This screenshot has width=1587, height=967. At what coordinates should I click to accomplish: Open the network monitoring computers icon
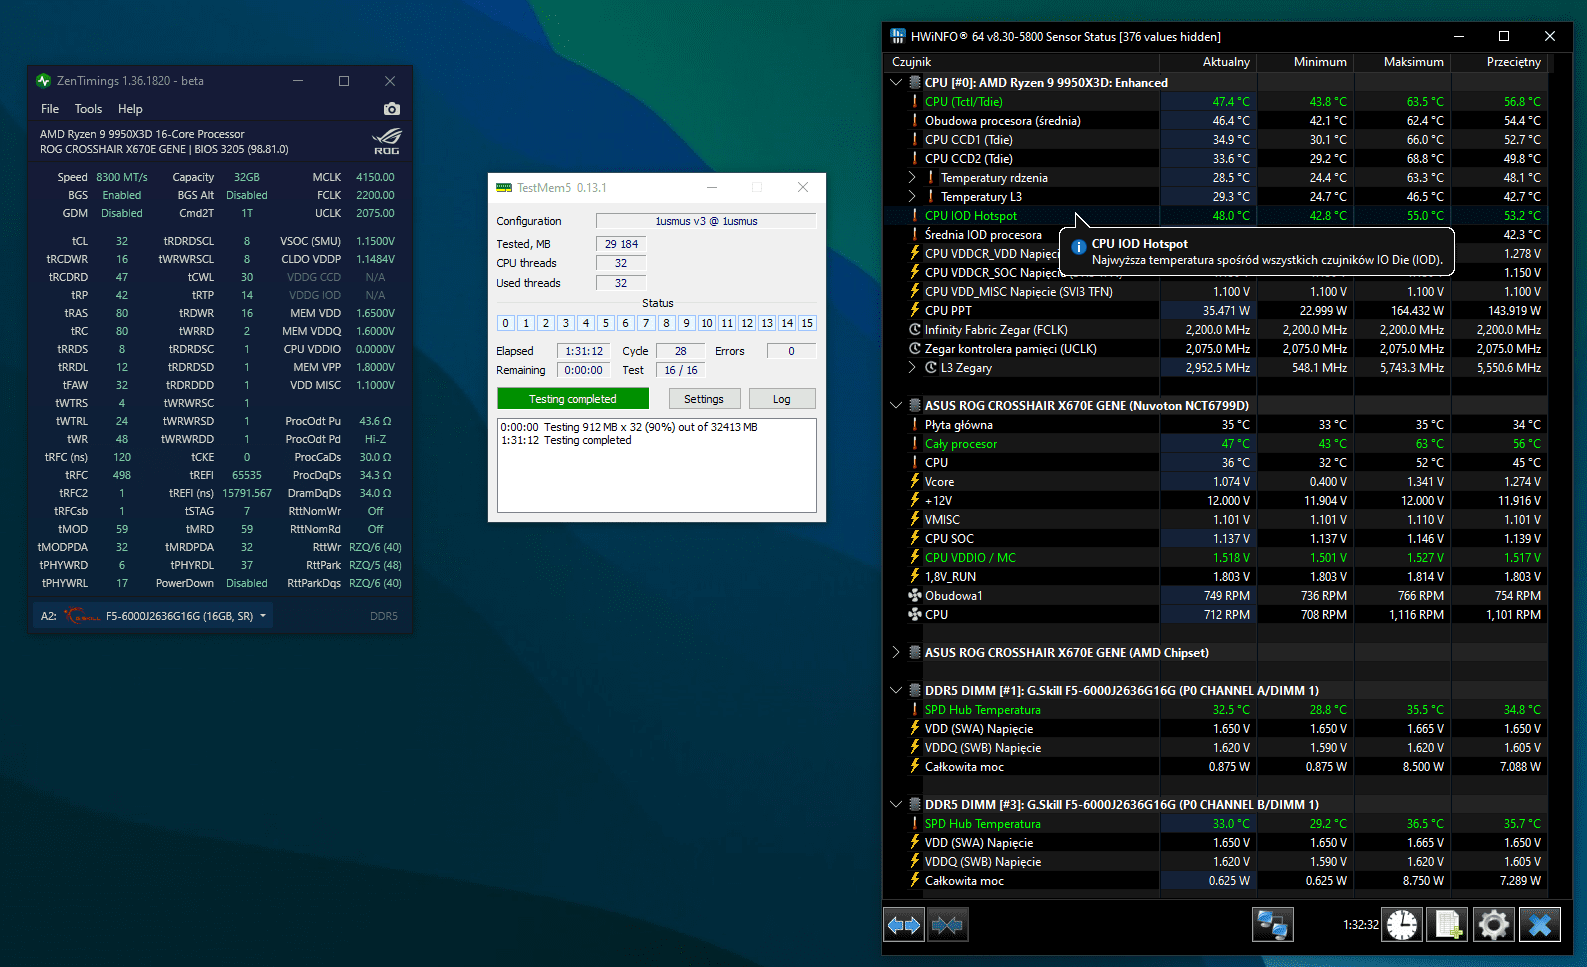click(1272, 925)
